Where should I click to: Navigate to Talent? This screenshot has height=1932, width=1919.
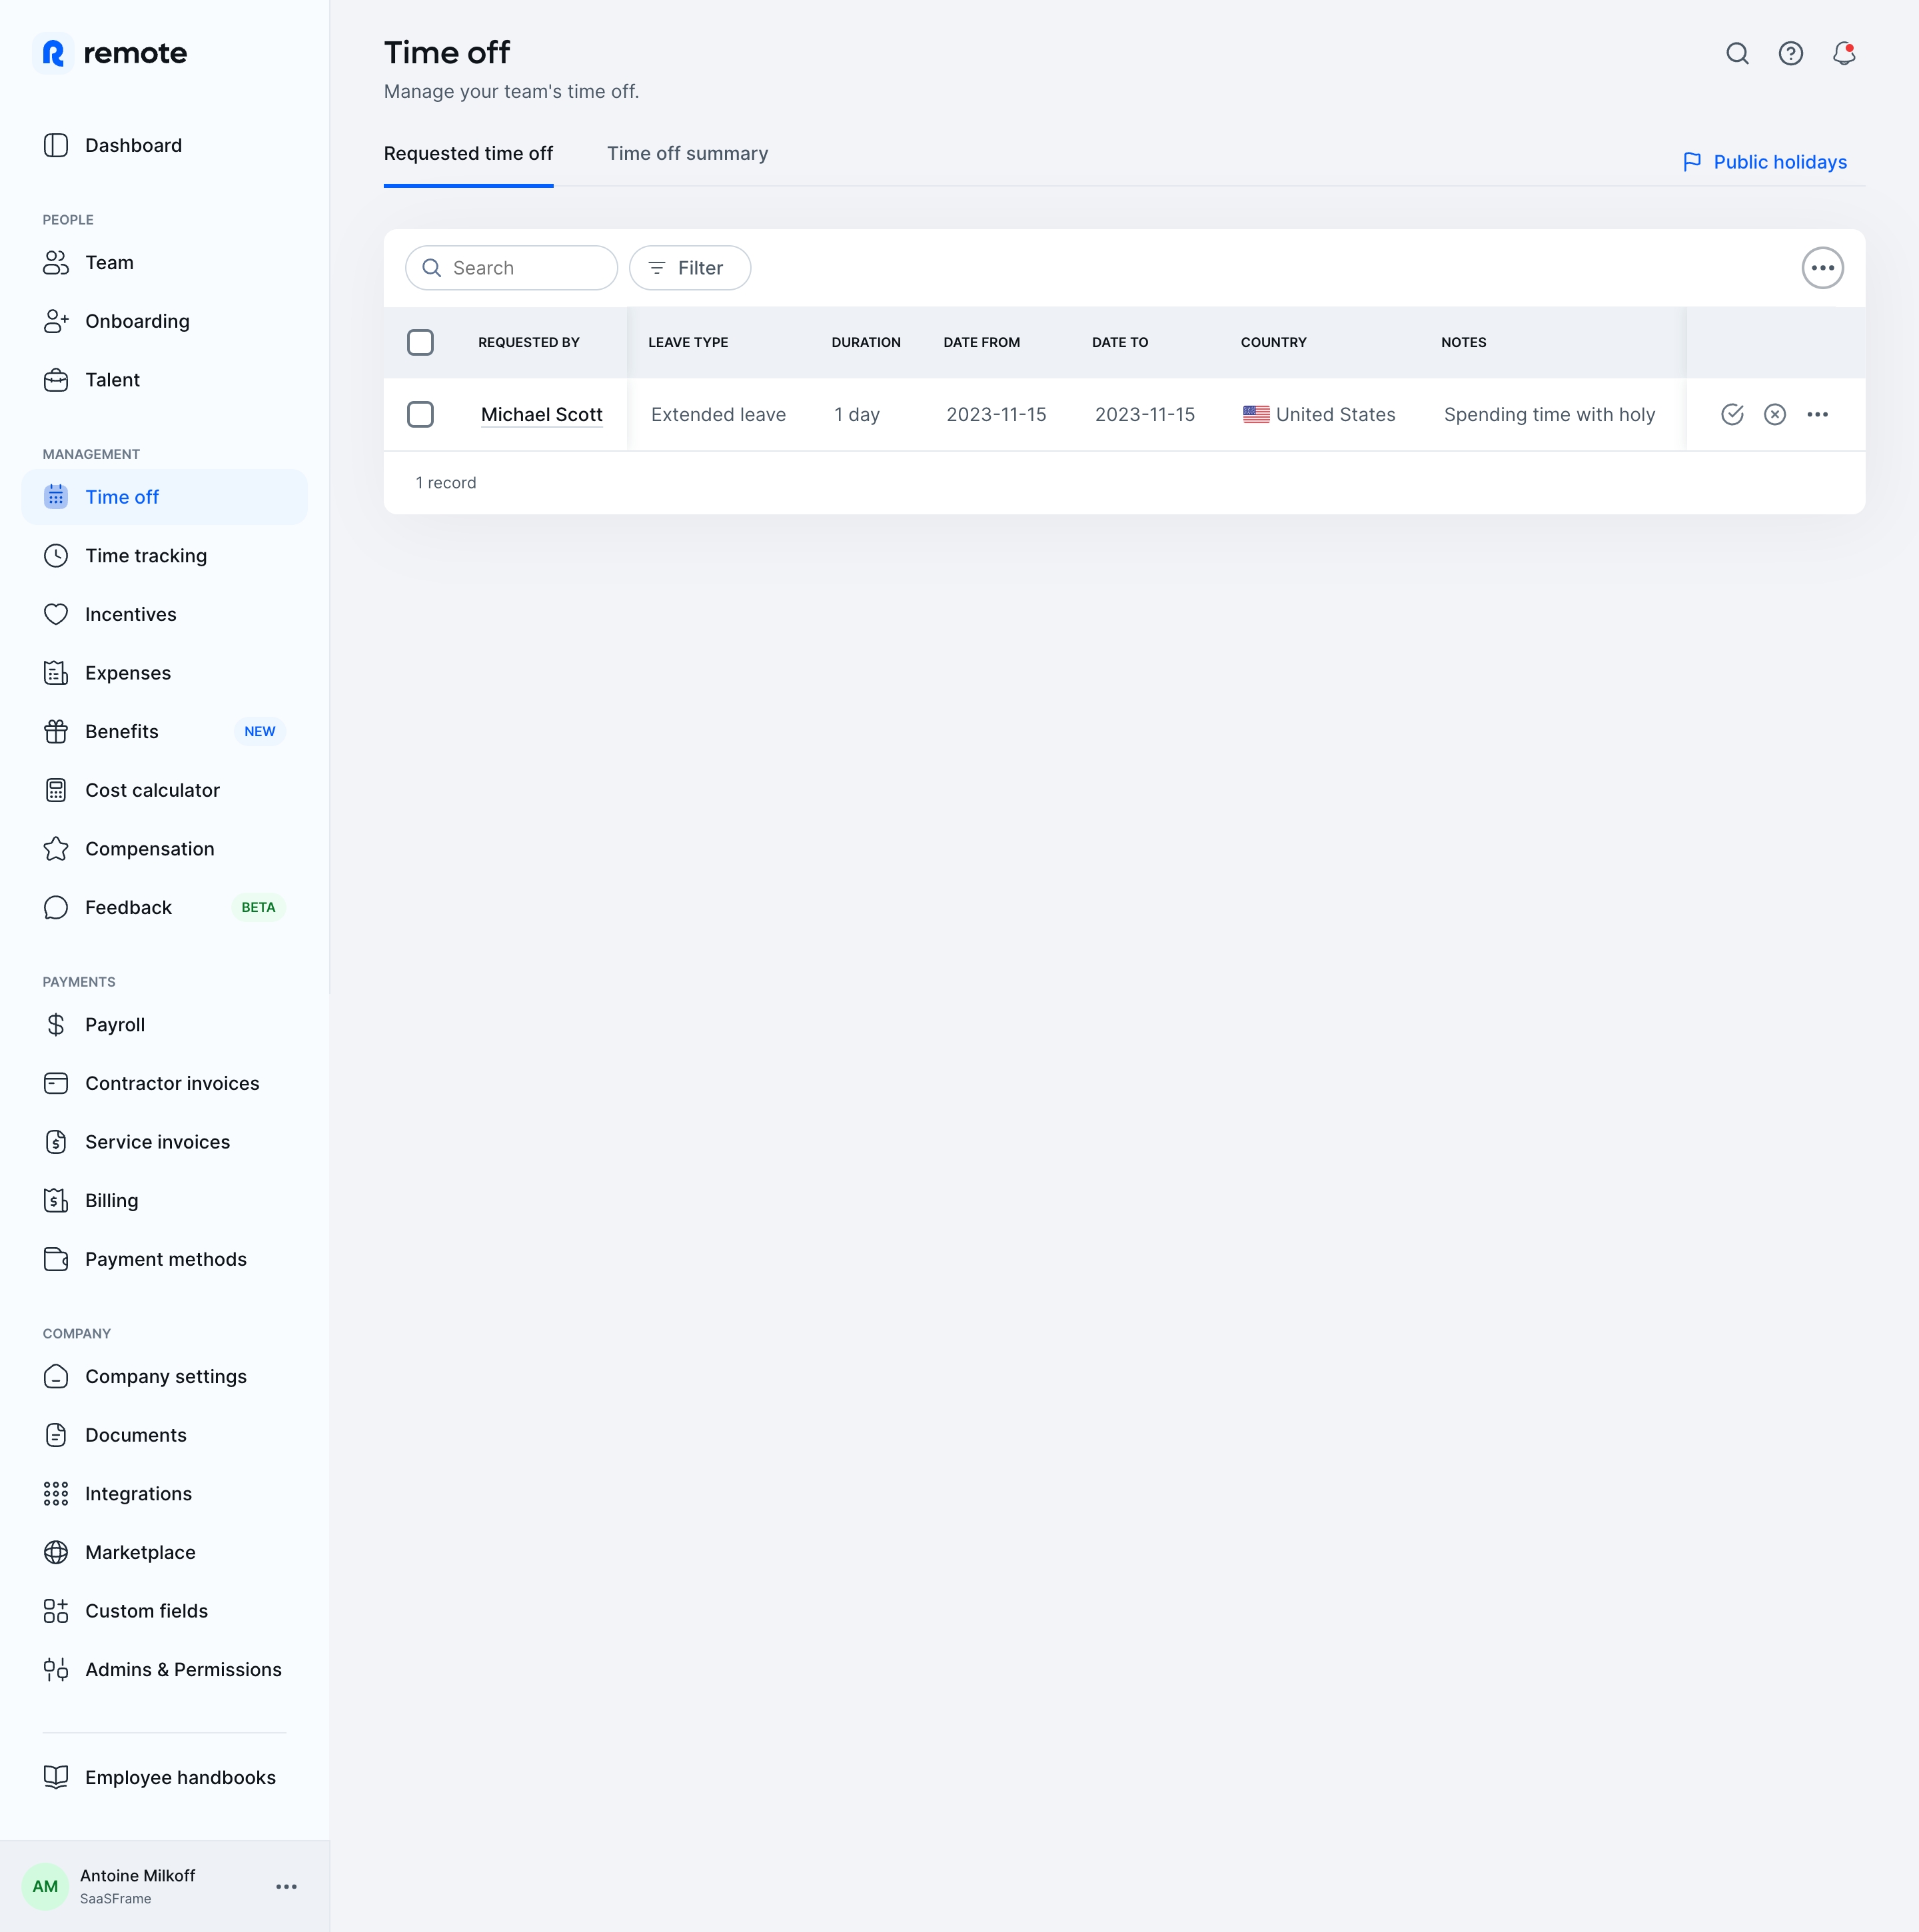[x=164, y=380]
